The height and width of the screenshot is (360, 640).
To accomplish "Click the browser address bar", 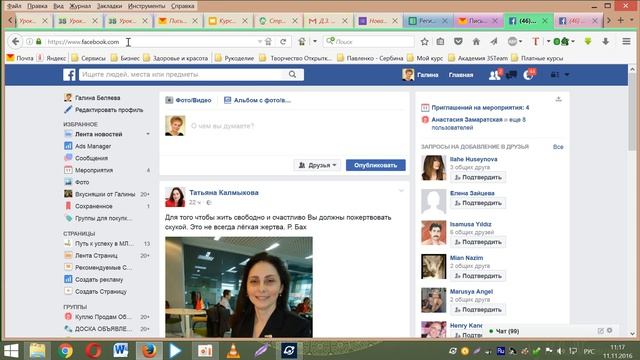I will 151,42.
